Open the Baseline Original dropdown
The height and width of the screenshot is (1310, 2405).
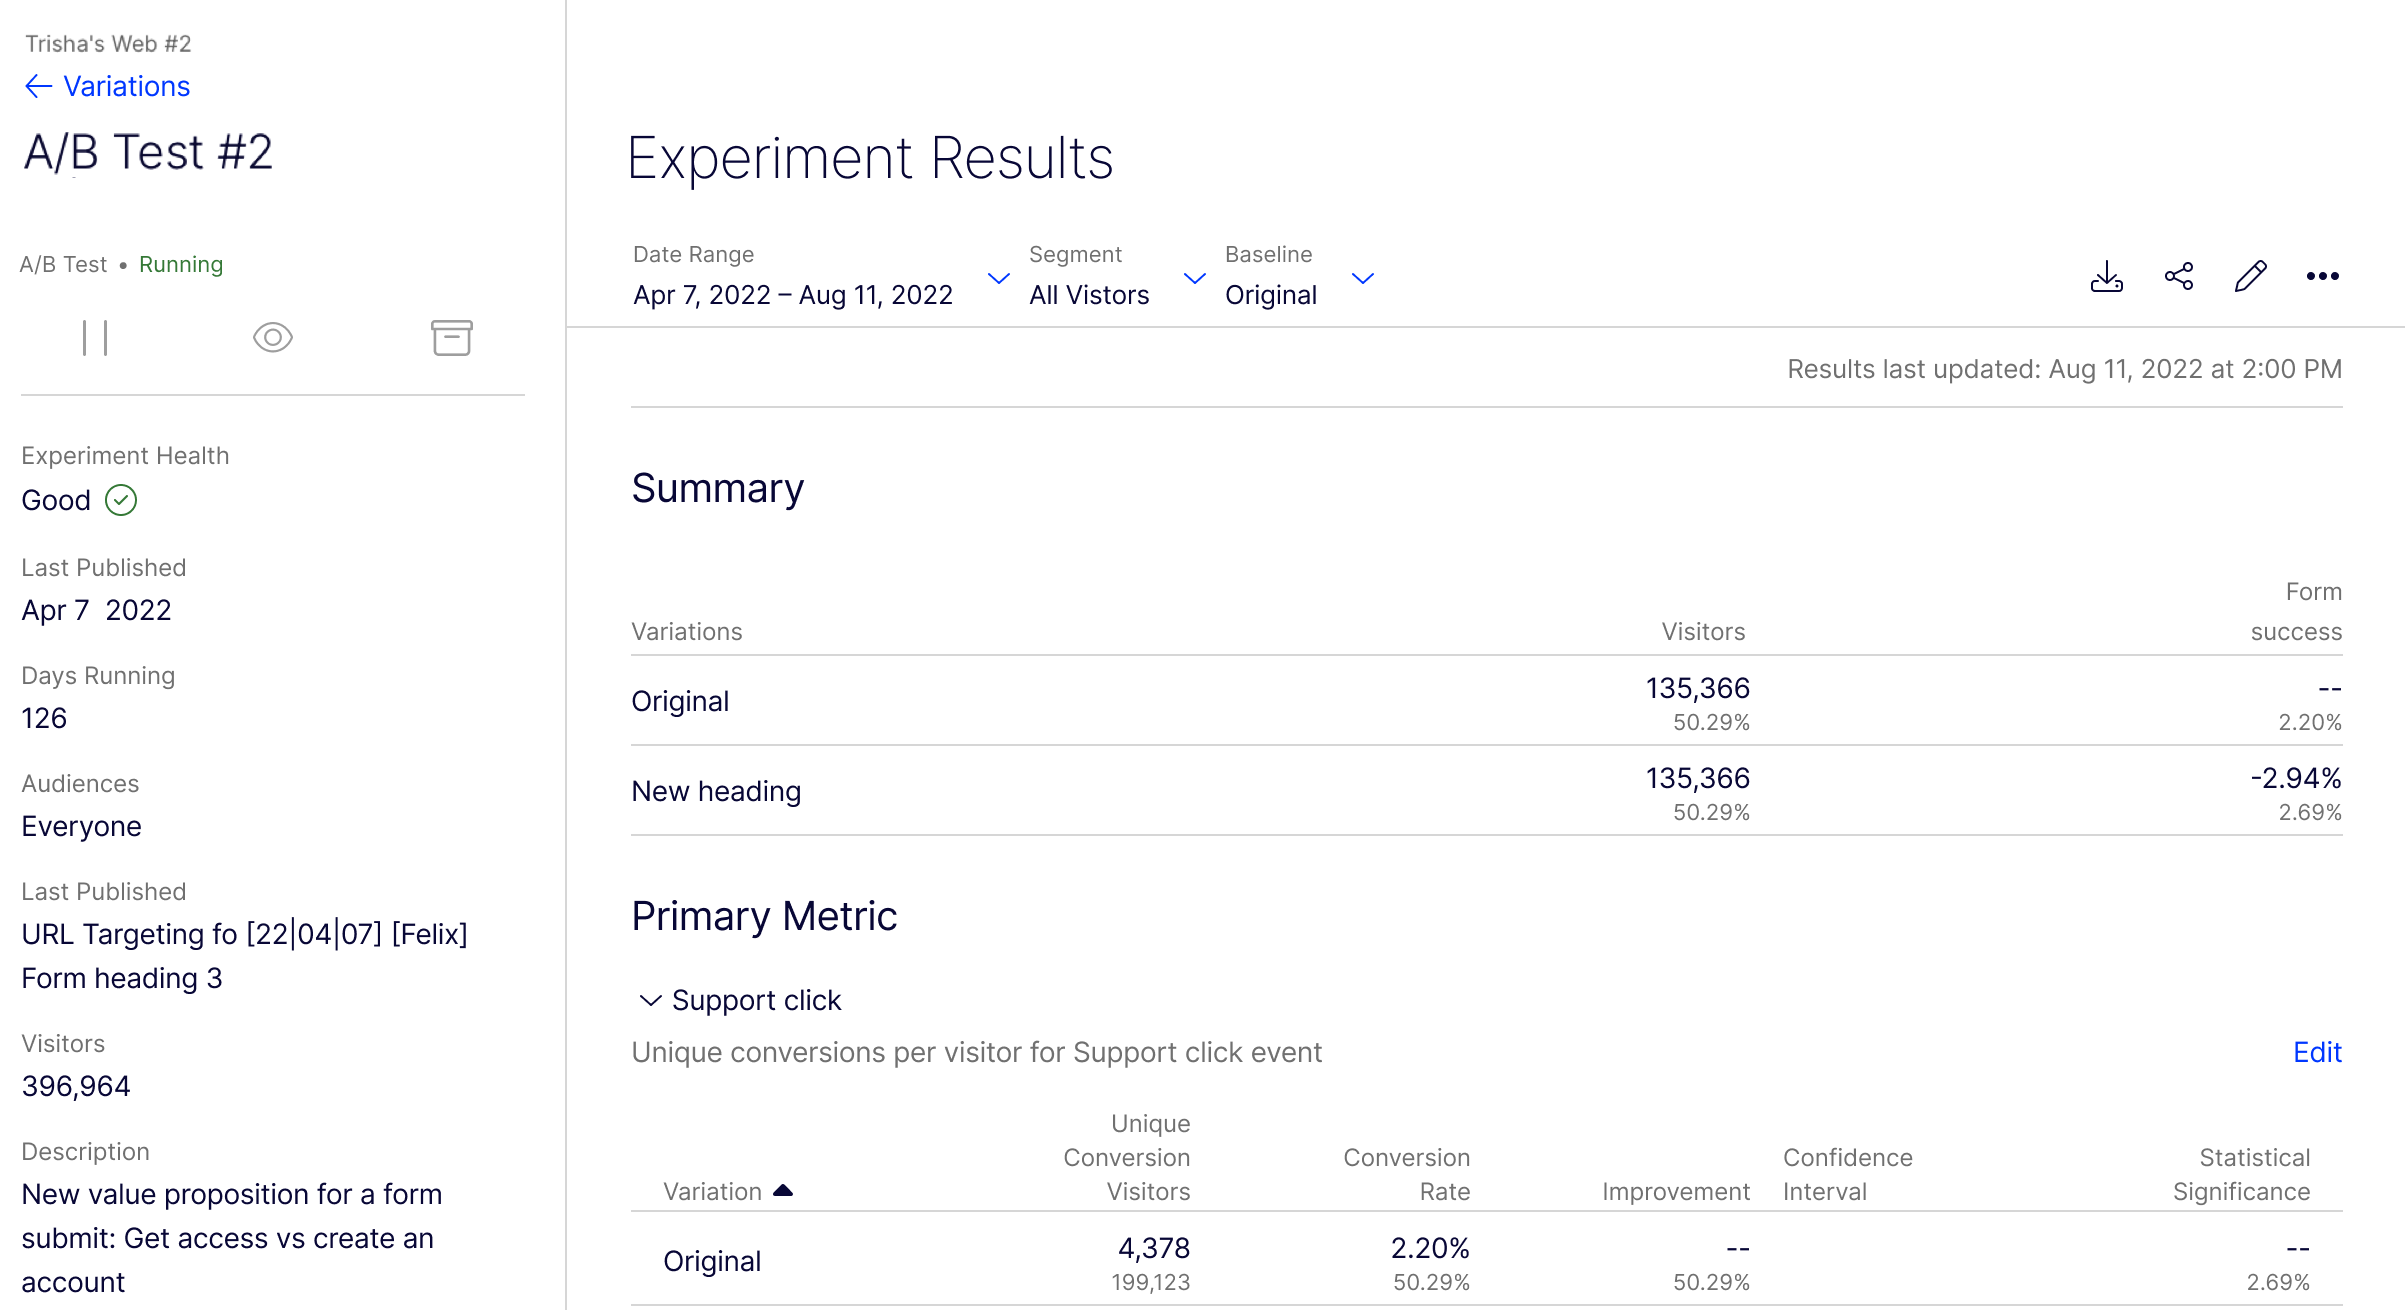[1362, 278]
